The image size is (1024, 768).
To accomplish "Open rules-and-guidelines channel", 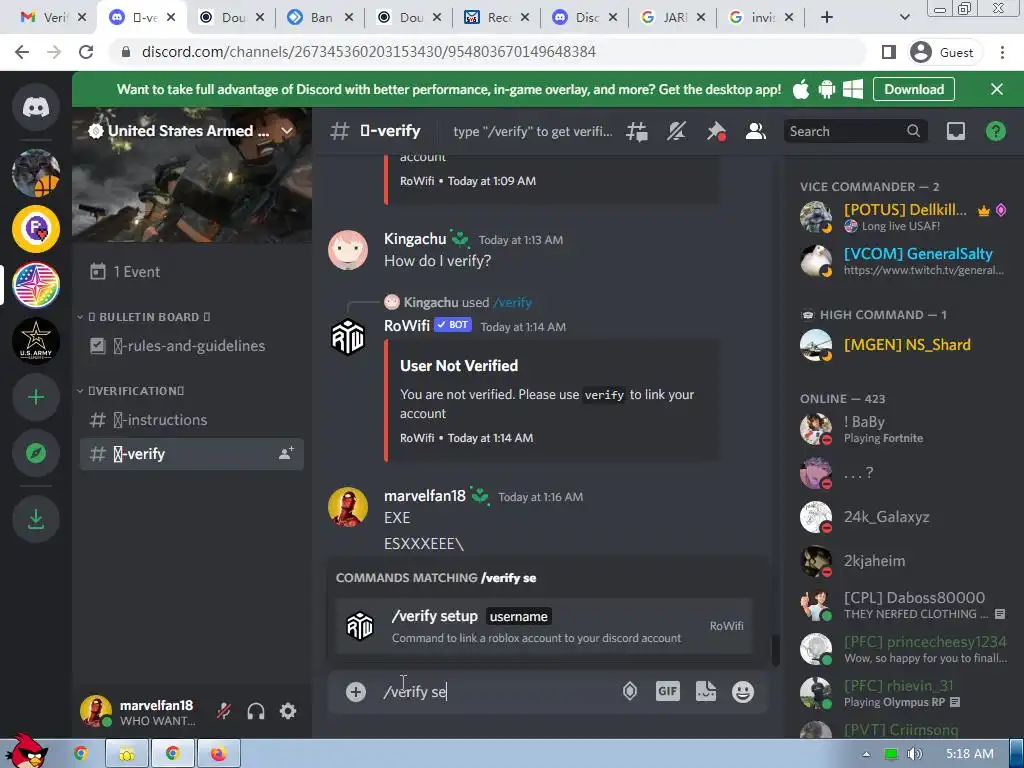I will [x=191, y=345].
